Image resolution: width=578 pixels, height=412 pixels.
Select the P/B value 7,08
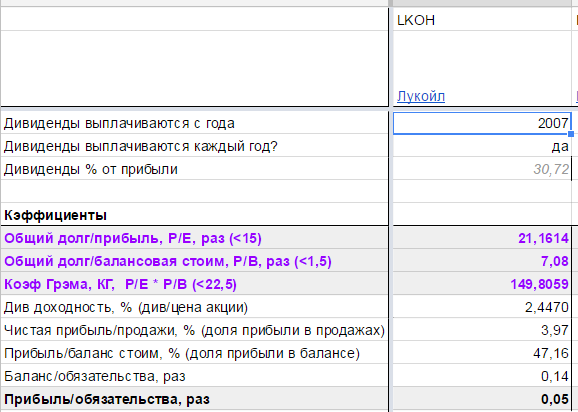(x=482, y=261)
